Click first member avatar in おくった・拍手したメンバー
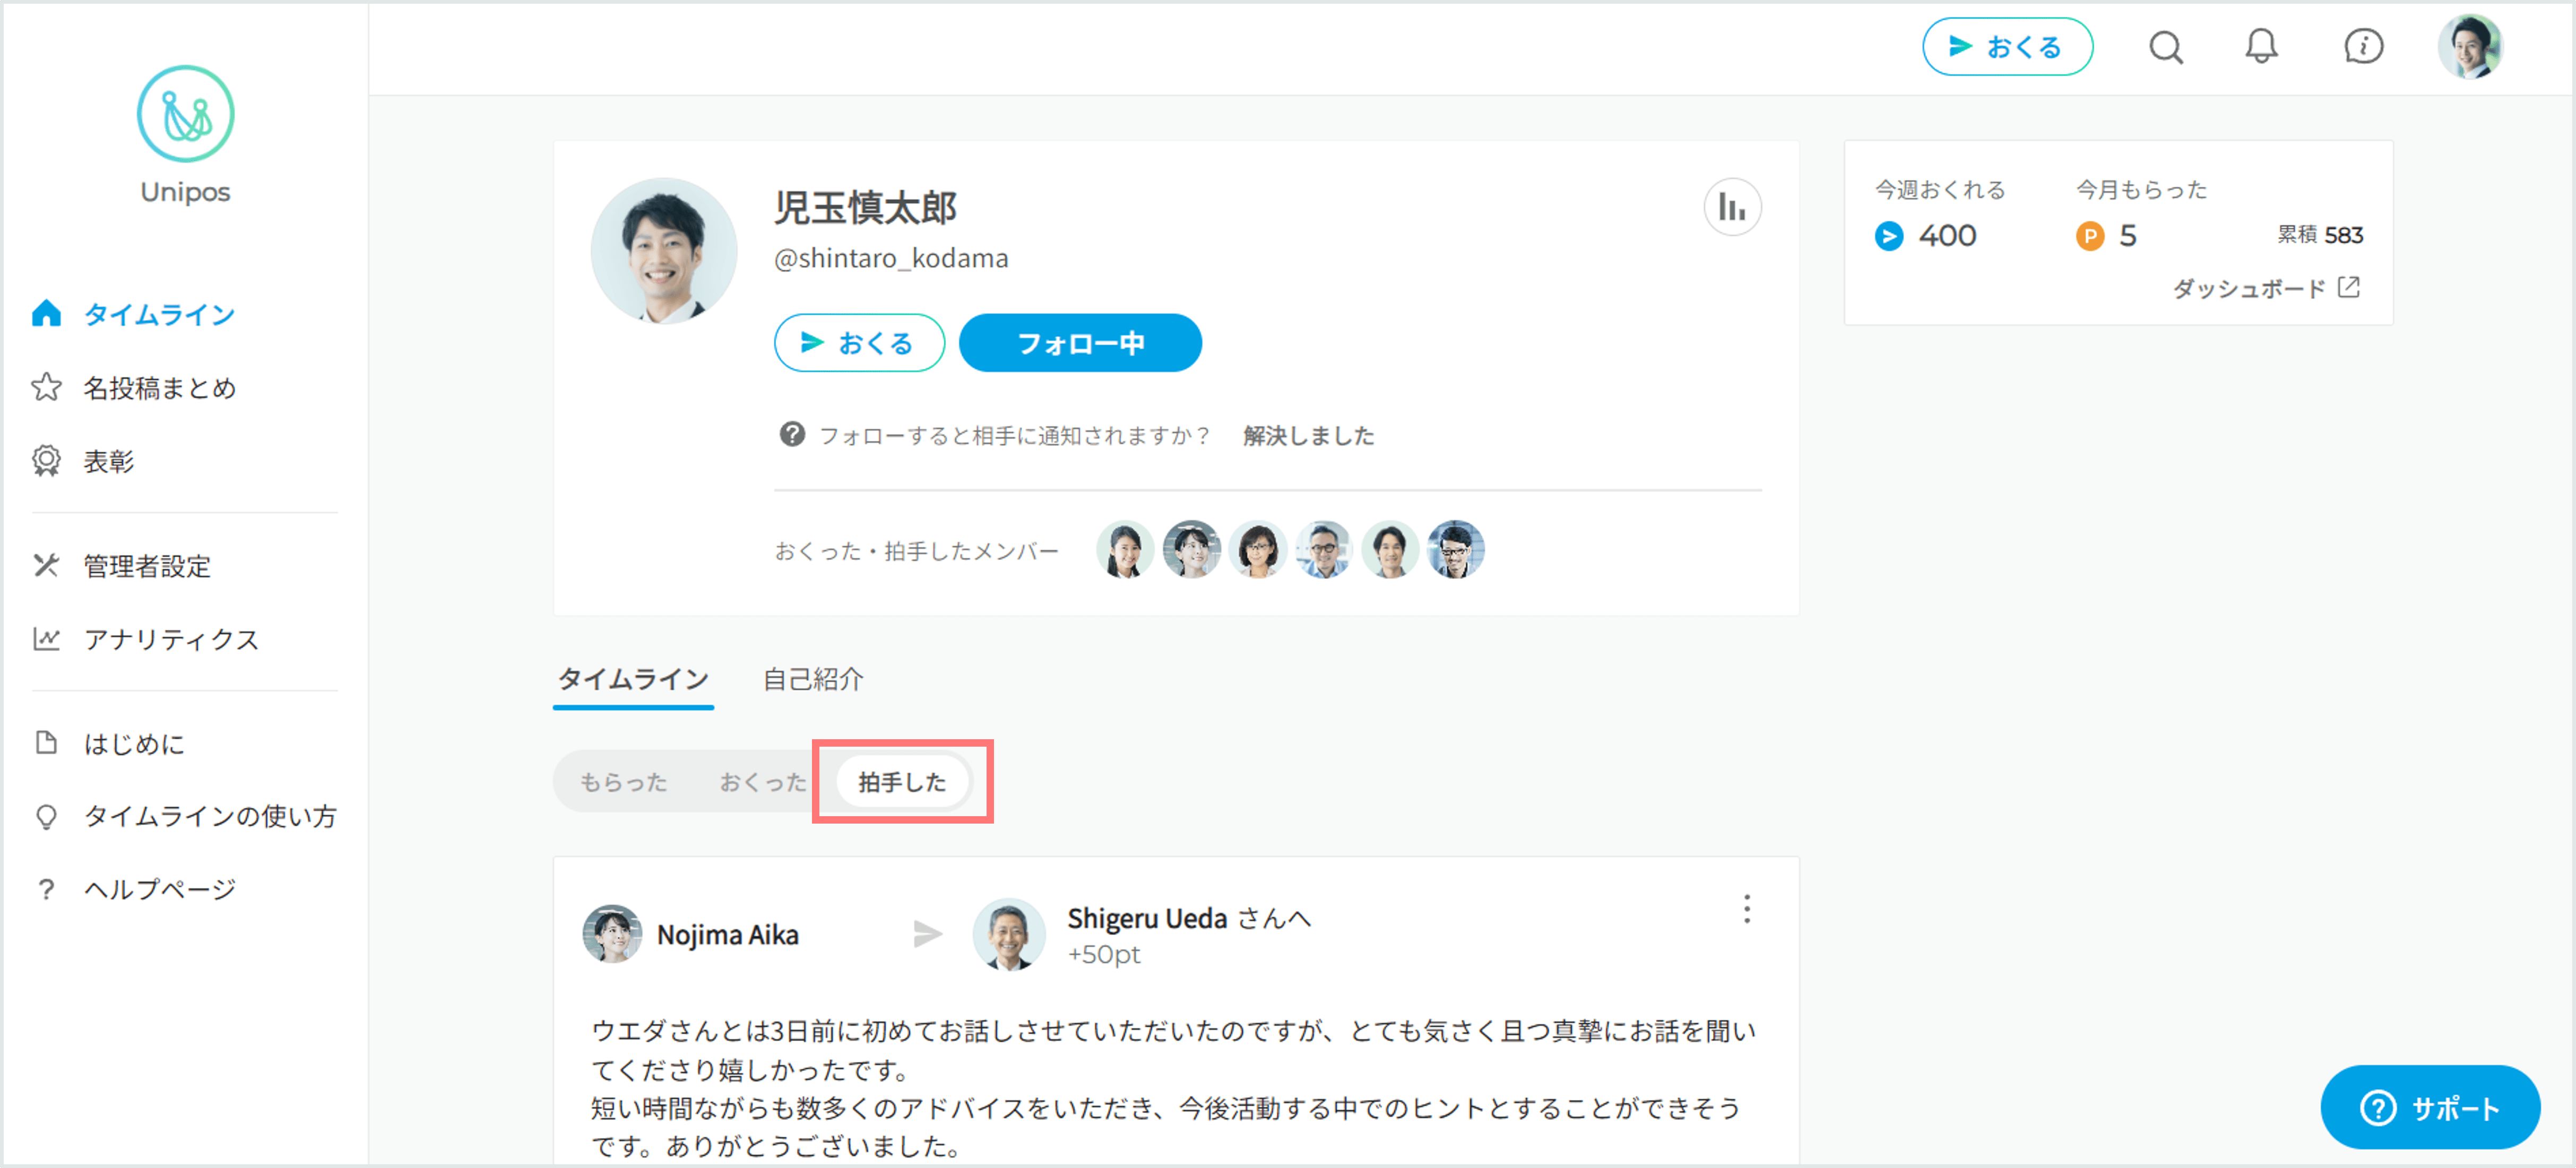The image size is (2576, 1168). coord(1125,549)
